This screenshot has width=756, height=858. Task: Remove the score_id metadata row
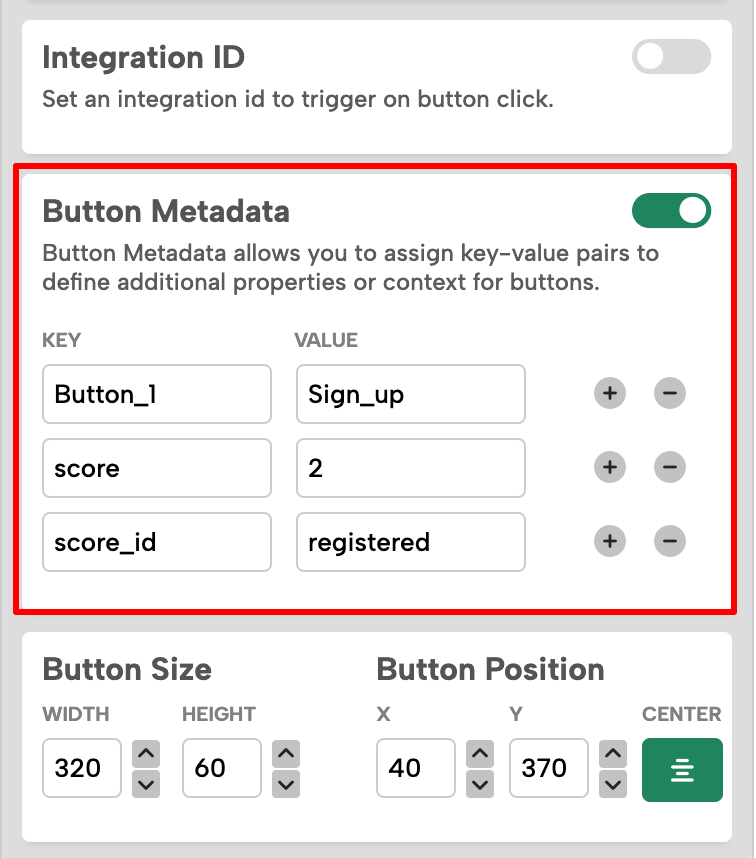click(x=669, y=542)
